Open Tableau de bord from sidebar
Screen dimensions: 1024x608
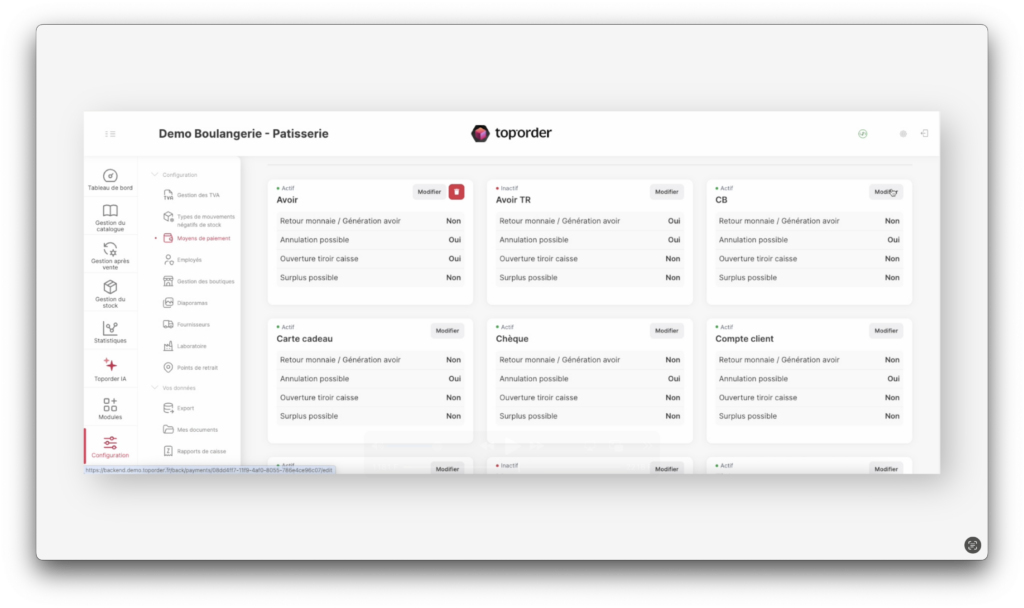click(110, 179)
